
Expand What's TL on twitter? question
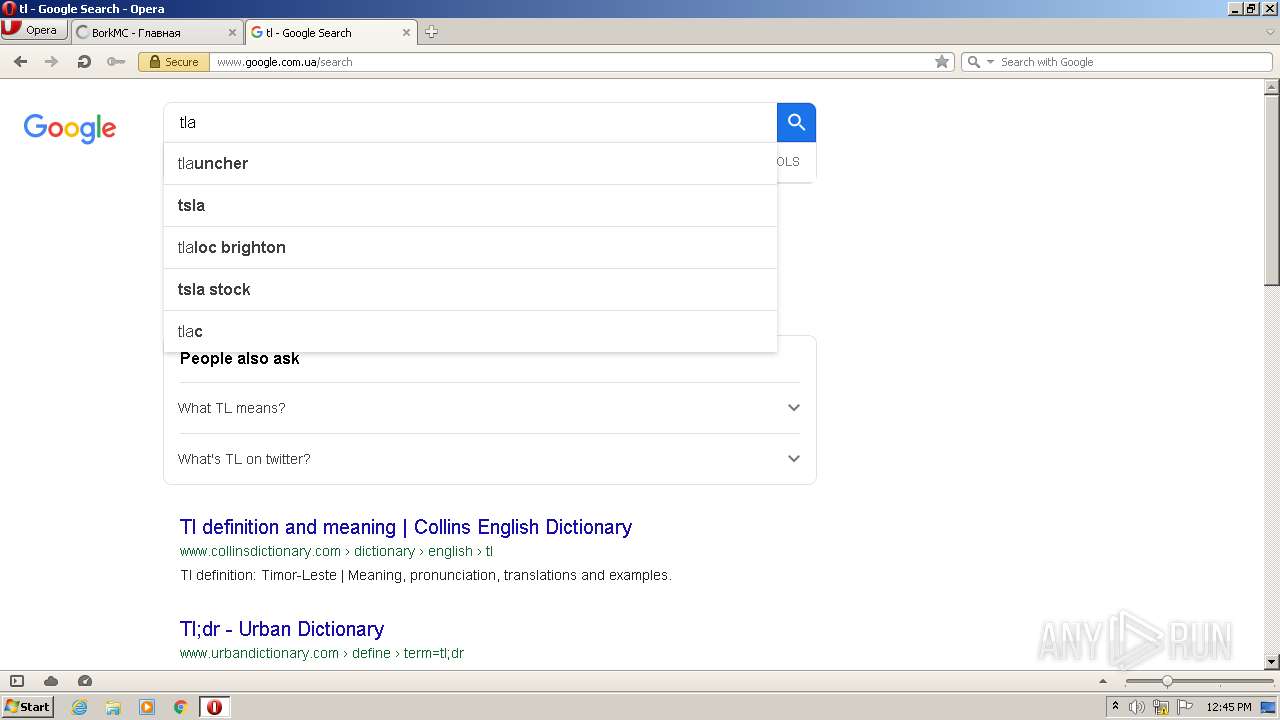pos(489,459)
